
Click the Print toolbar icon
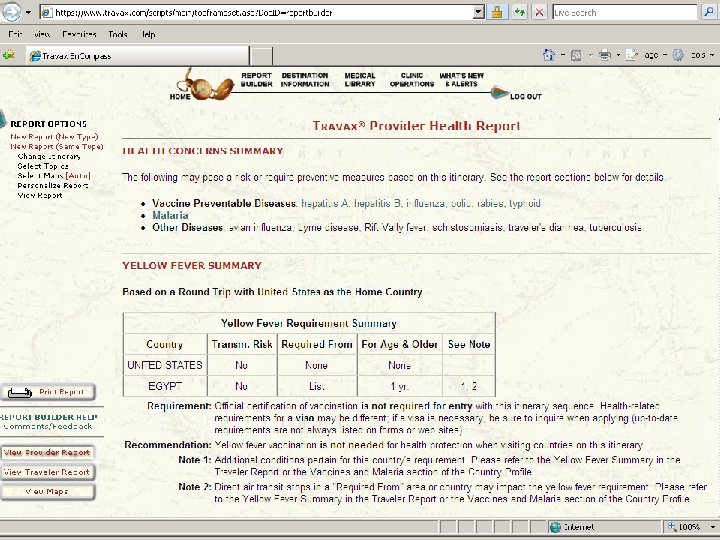click(x=605, y=55)
